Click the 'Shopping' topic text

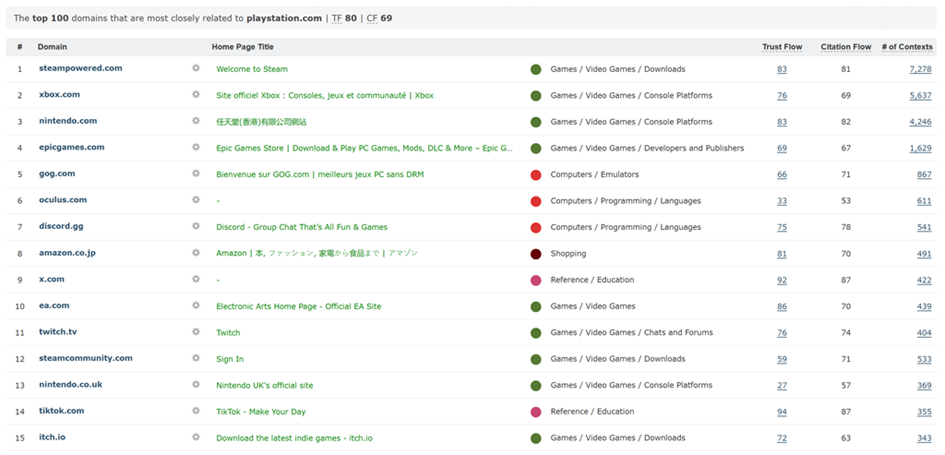[x=568, y=254]
